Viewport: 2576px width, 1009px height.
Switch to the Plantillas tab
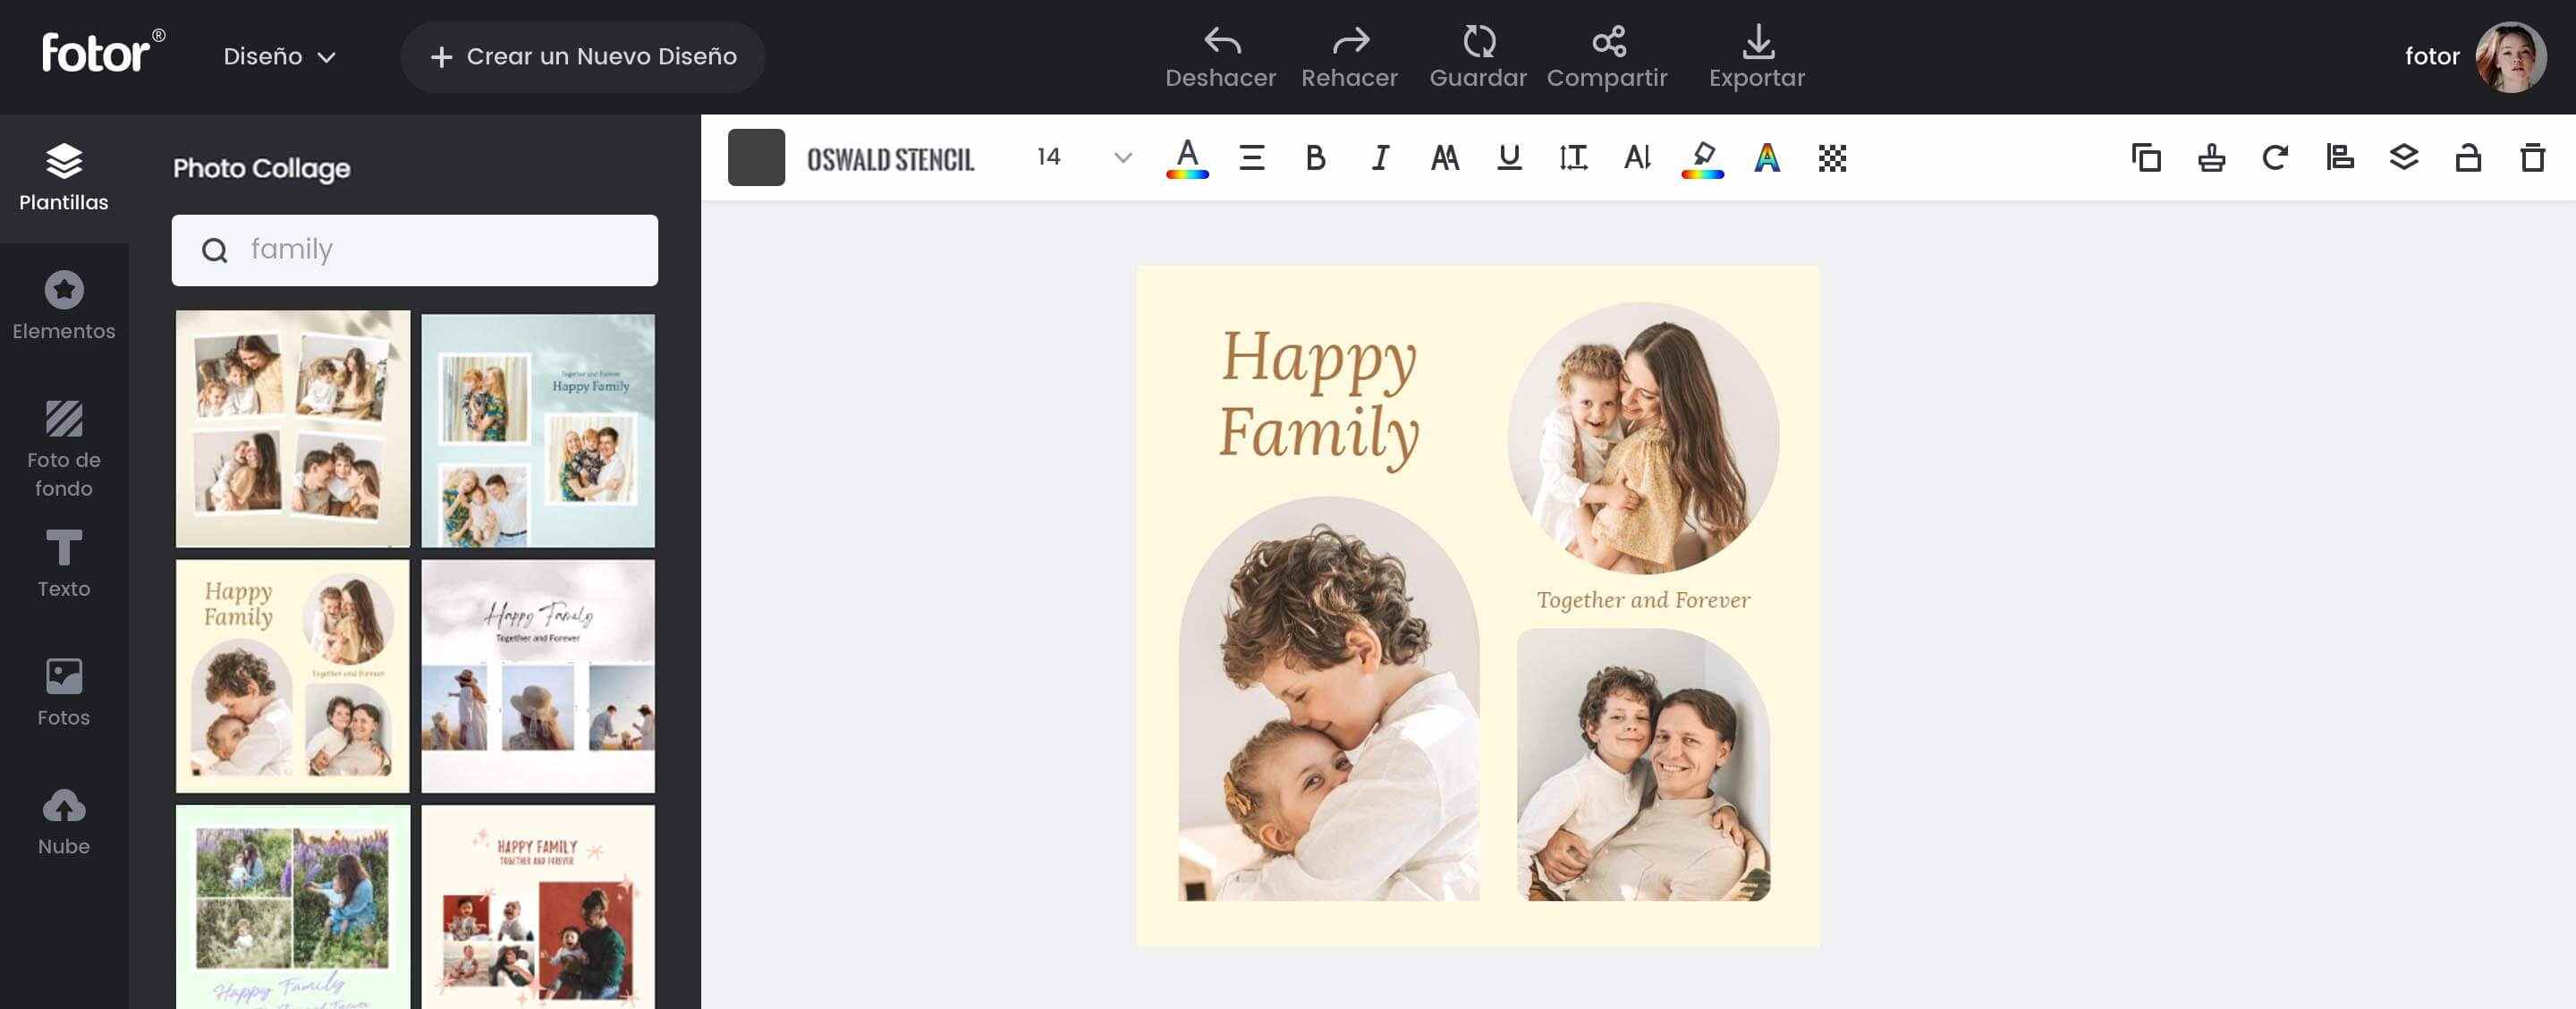[64, 178]
